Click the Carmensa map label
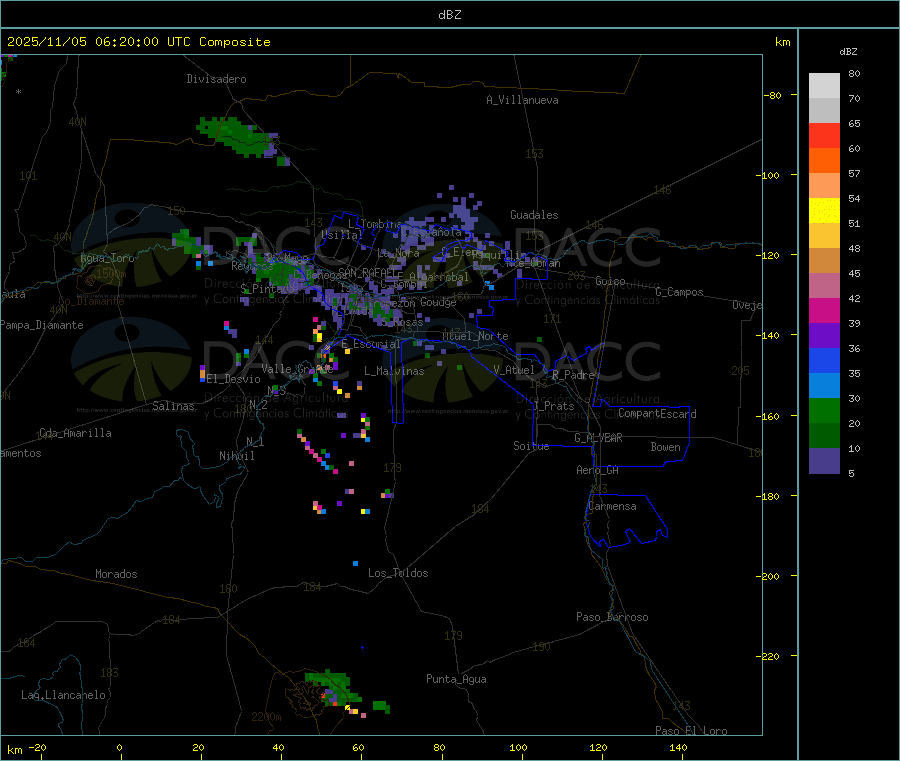Viewport: 900px width, 761px height. coord(612,506)
